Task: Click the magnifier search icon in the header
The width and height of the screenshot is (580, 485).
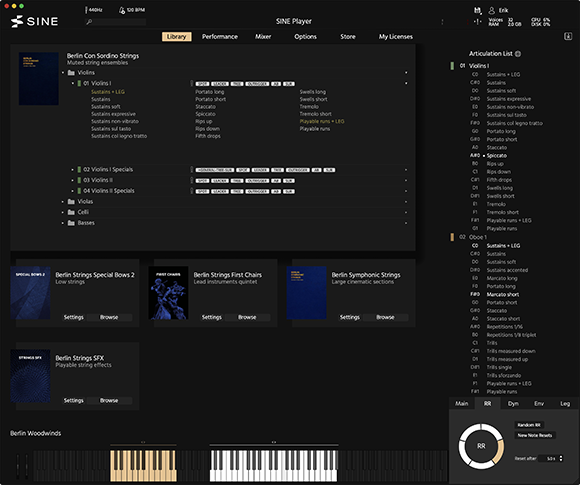Action: (89, 22)
